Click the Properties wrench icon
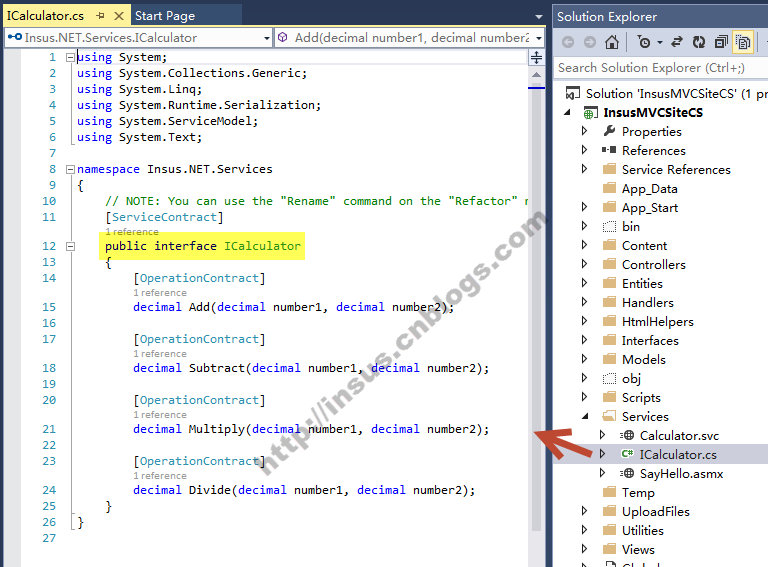The height and width of the screenshot is (567, 768). [609, 131]
